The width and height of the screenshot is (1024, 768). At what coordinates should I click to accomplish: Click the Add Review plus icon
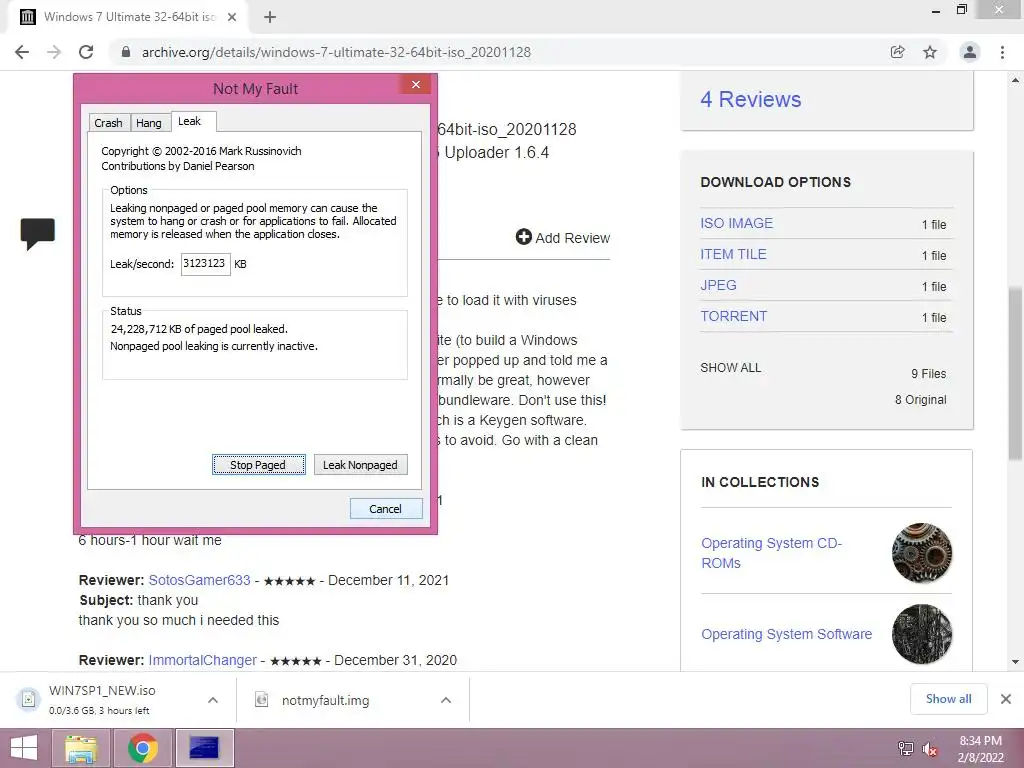pyautogui.click(x=524, y=237)
